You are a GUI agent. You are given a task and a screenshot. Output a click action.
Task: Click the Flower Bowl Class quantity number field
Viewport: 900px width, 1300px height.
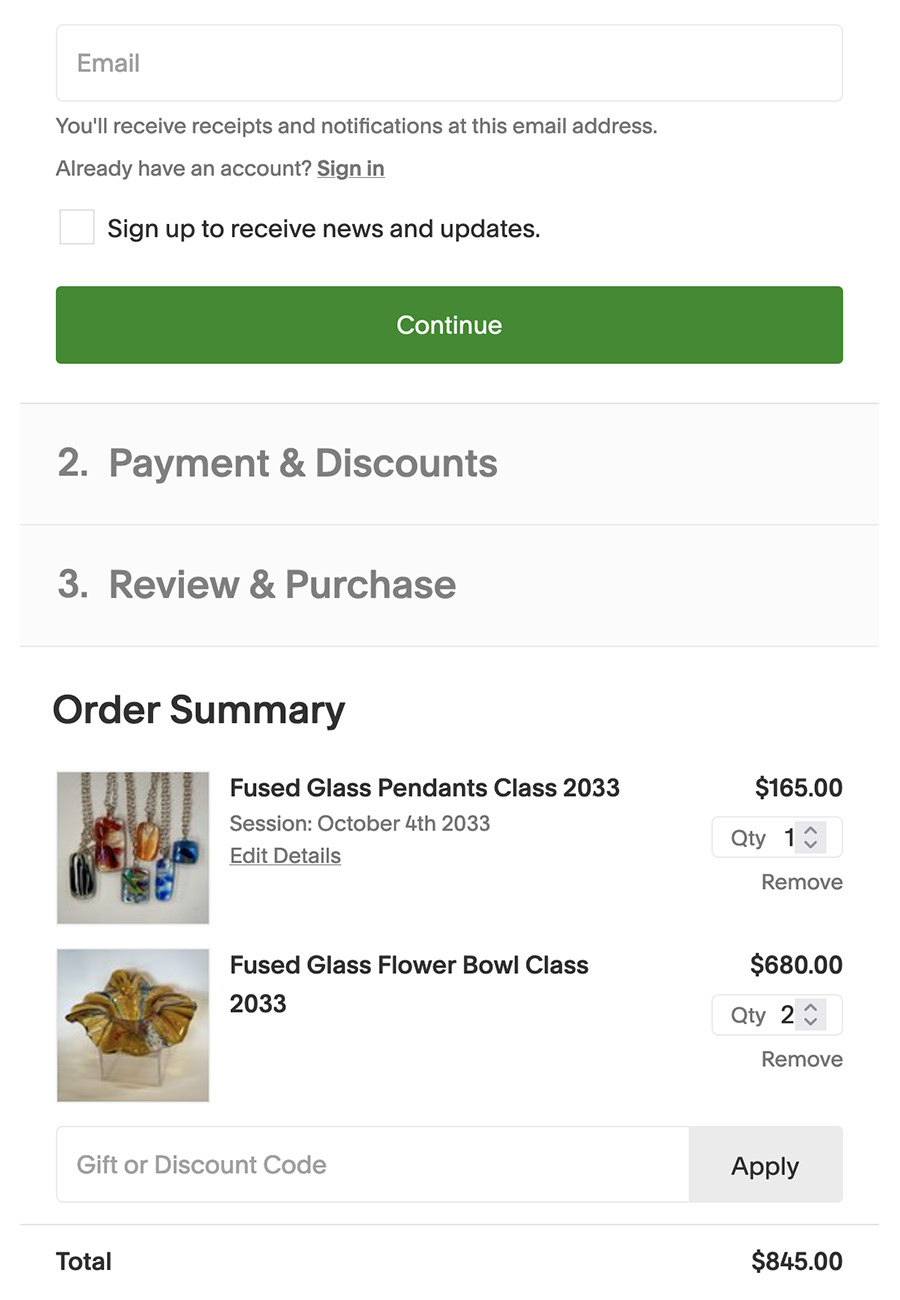point(786,1015)
